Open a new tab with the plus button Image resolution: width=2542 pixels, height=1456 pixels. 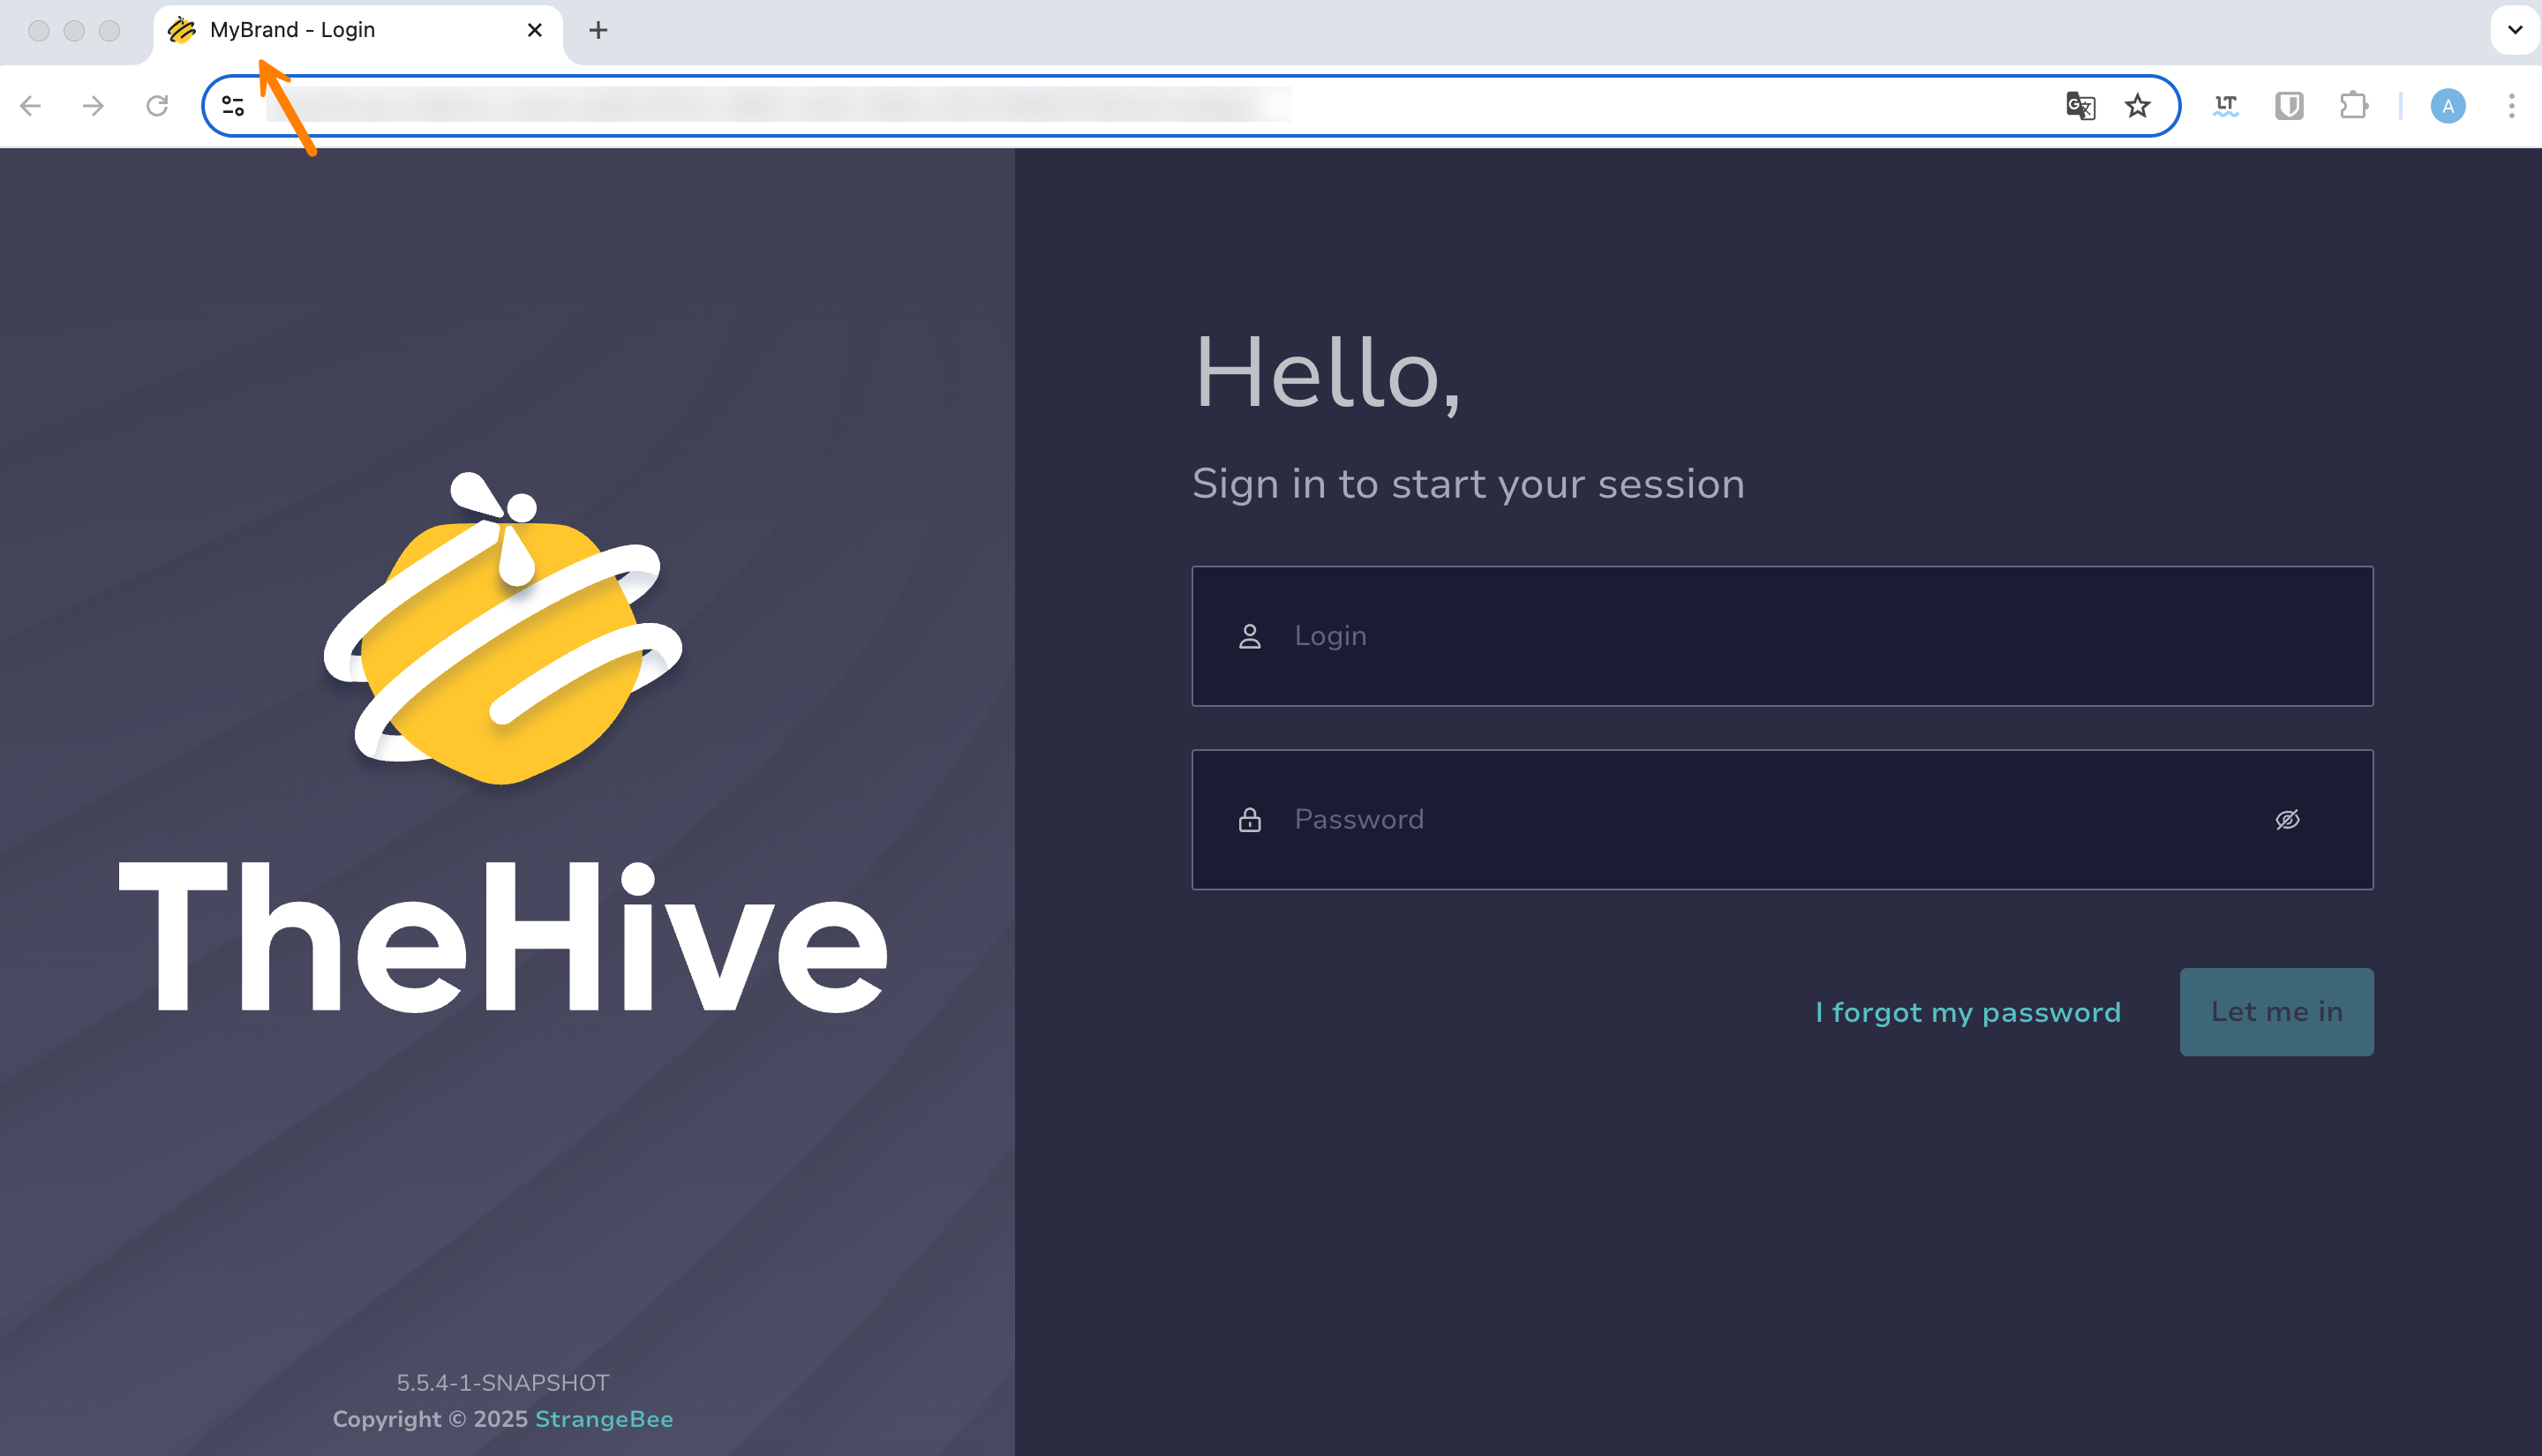(x=598, y=31)
